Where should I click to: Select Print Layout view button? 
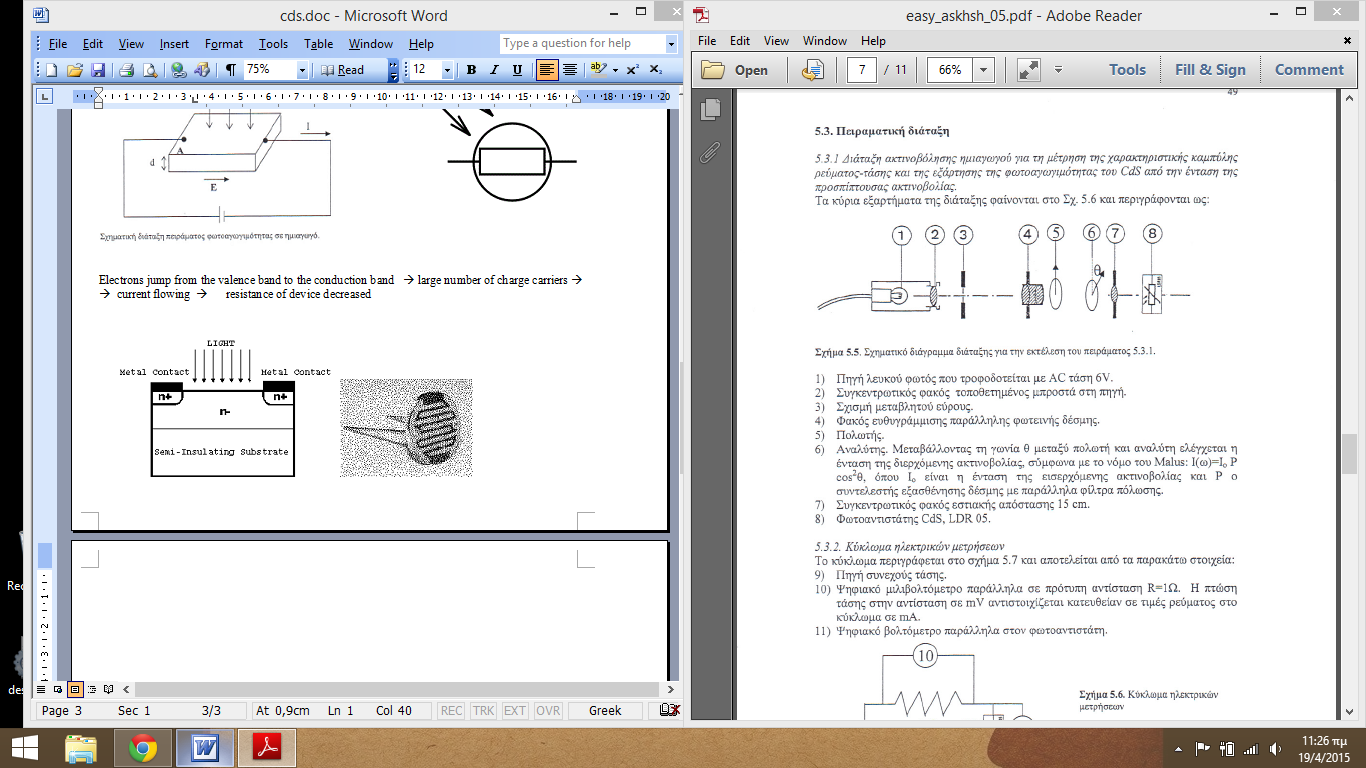(75, 689)
